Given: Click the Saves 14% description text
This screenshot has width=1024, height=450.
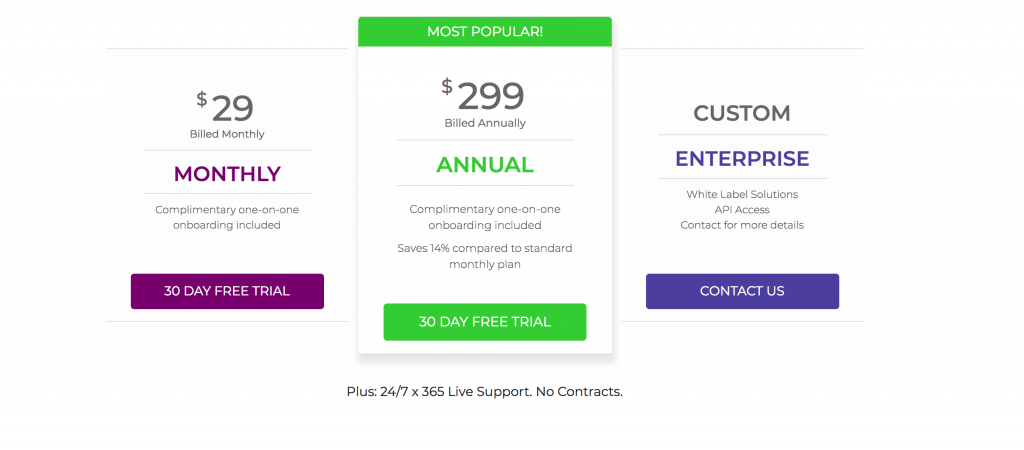Looking at the screenshot, I should pos(485,257).
